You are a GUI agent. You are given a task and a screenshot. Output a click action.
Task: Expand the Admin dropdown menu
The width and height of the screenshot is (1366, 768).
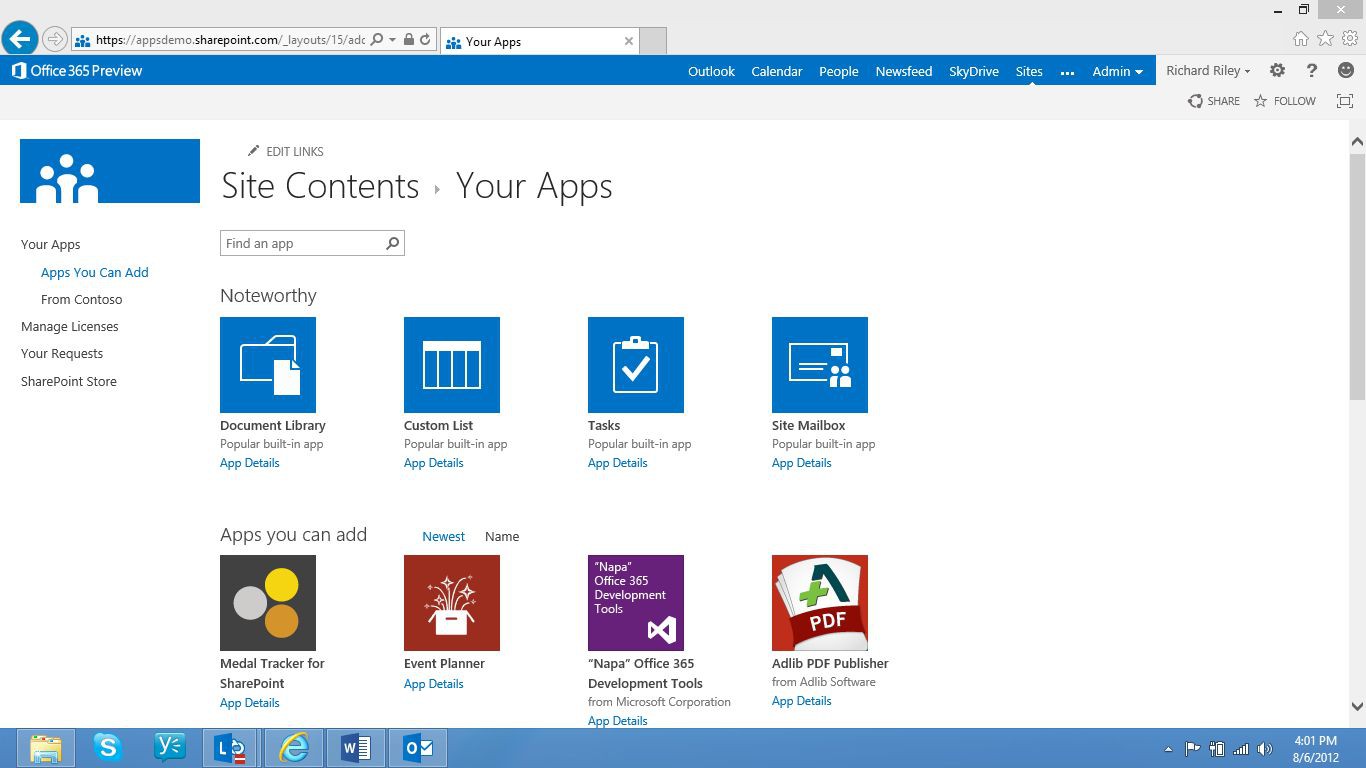(x=1117, y=72)
